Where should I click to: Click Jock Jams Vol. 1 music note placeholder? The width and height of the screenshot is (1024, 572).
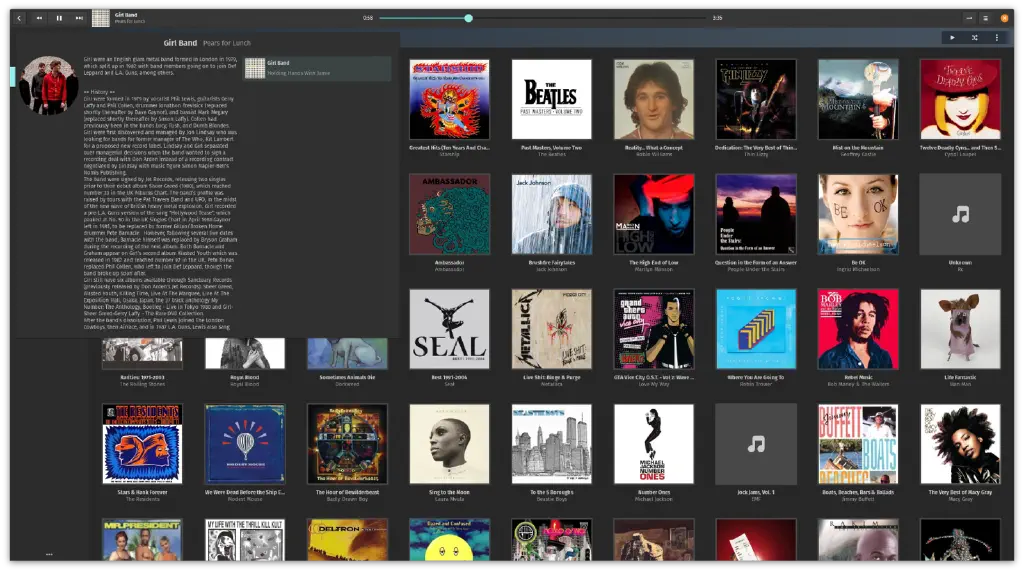tap(756, 444)
